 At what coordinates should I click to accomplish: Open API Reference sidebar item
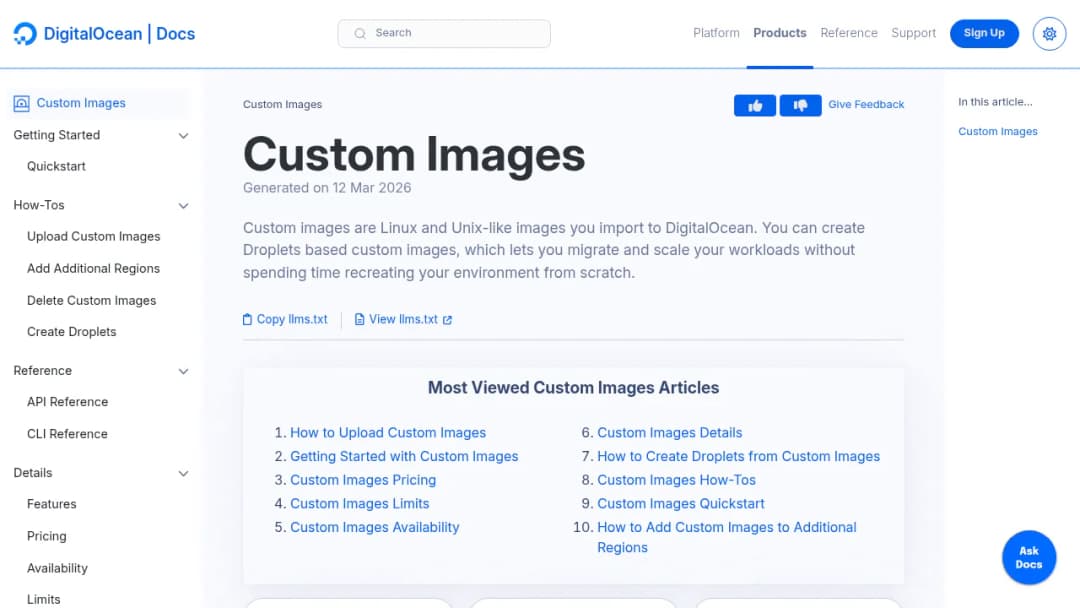tap(68, 402)
